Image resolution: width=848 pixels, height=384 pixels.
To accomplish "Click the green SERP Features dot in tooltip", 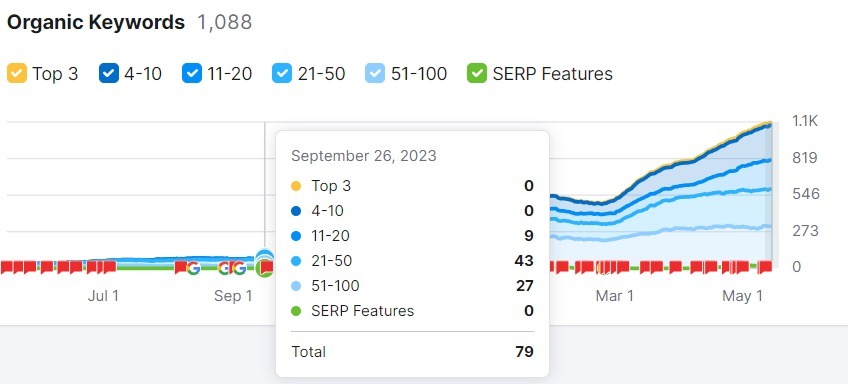I will [296, 311].
